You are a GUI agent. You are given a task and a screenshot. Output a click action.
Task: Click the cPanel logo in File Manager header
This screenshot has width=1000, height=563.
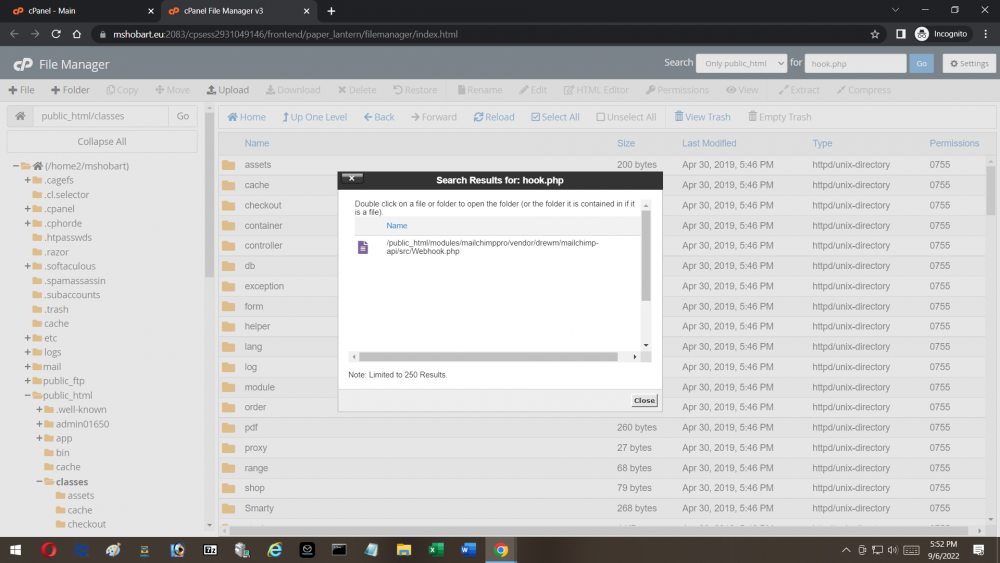tap(23, 64)
